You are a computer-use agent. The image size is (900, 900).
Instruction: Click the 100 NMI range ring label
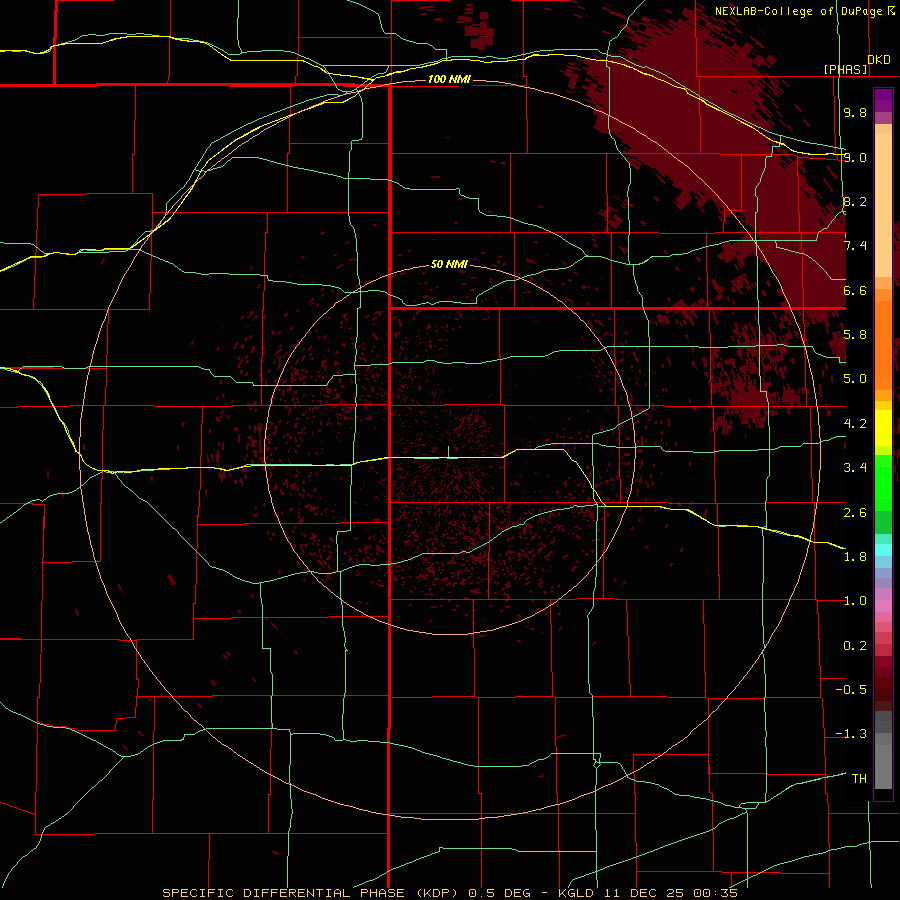tap(449, 79)
